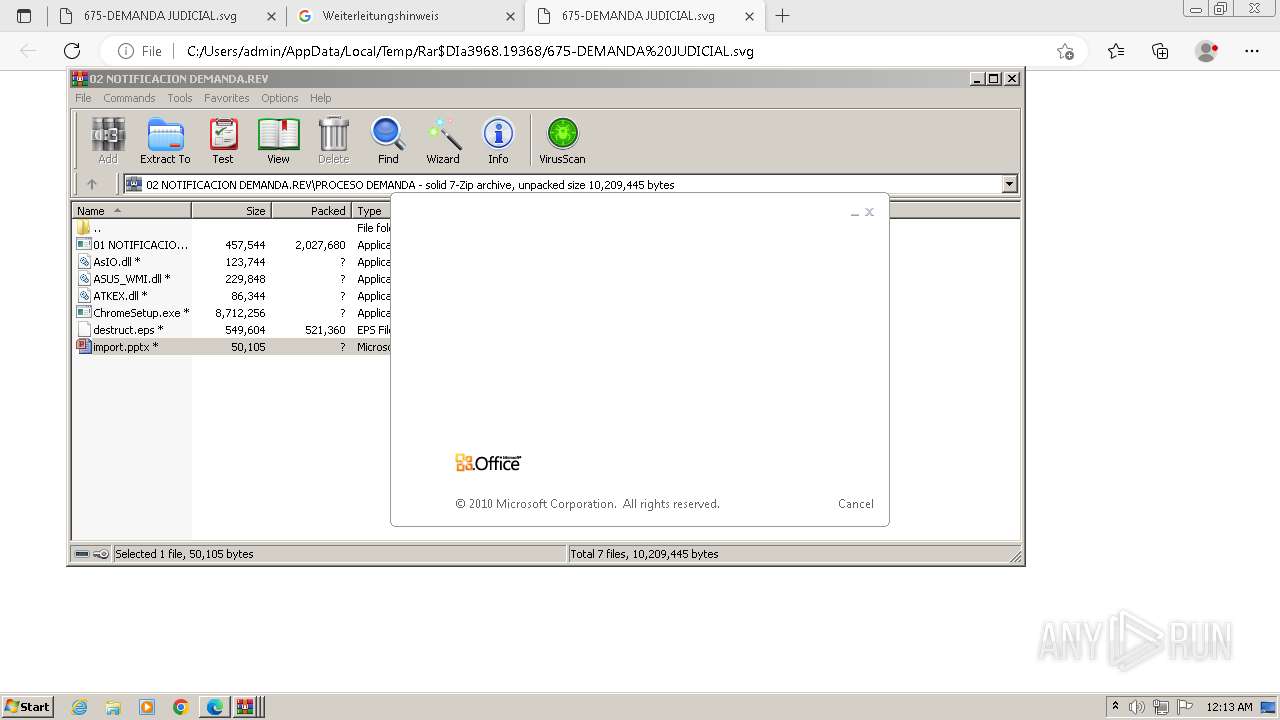
Task: Open the browser profile avatar
Action: [x=1207, y=51]
